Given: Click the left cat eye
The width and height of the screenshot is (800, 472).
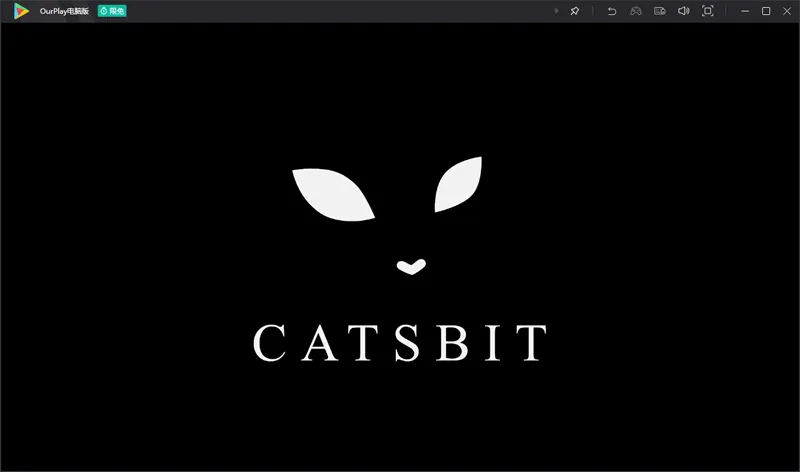Looking at the screenshot, I should pos(333,194).
